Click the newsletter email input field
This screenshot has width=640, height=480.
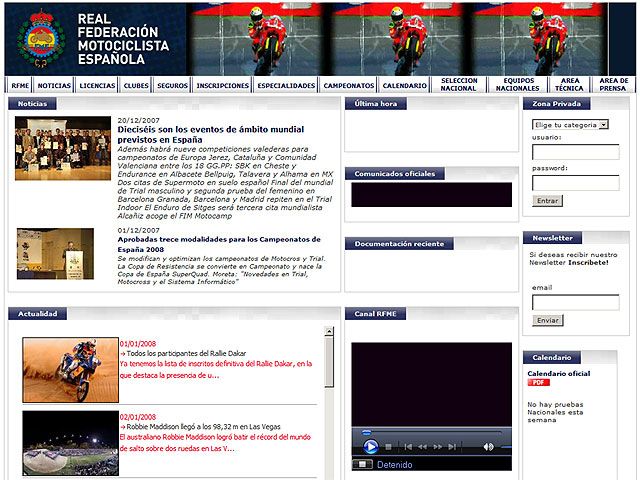(576, 302)
